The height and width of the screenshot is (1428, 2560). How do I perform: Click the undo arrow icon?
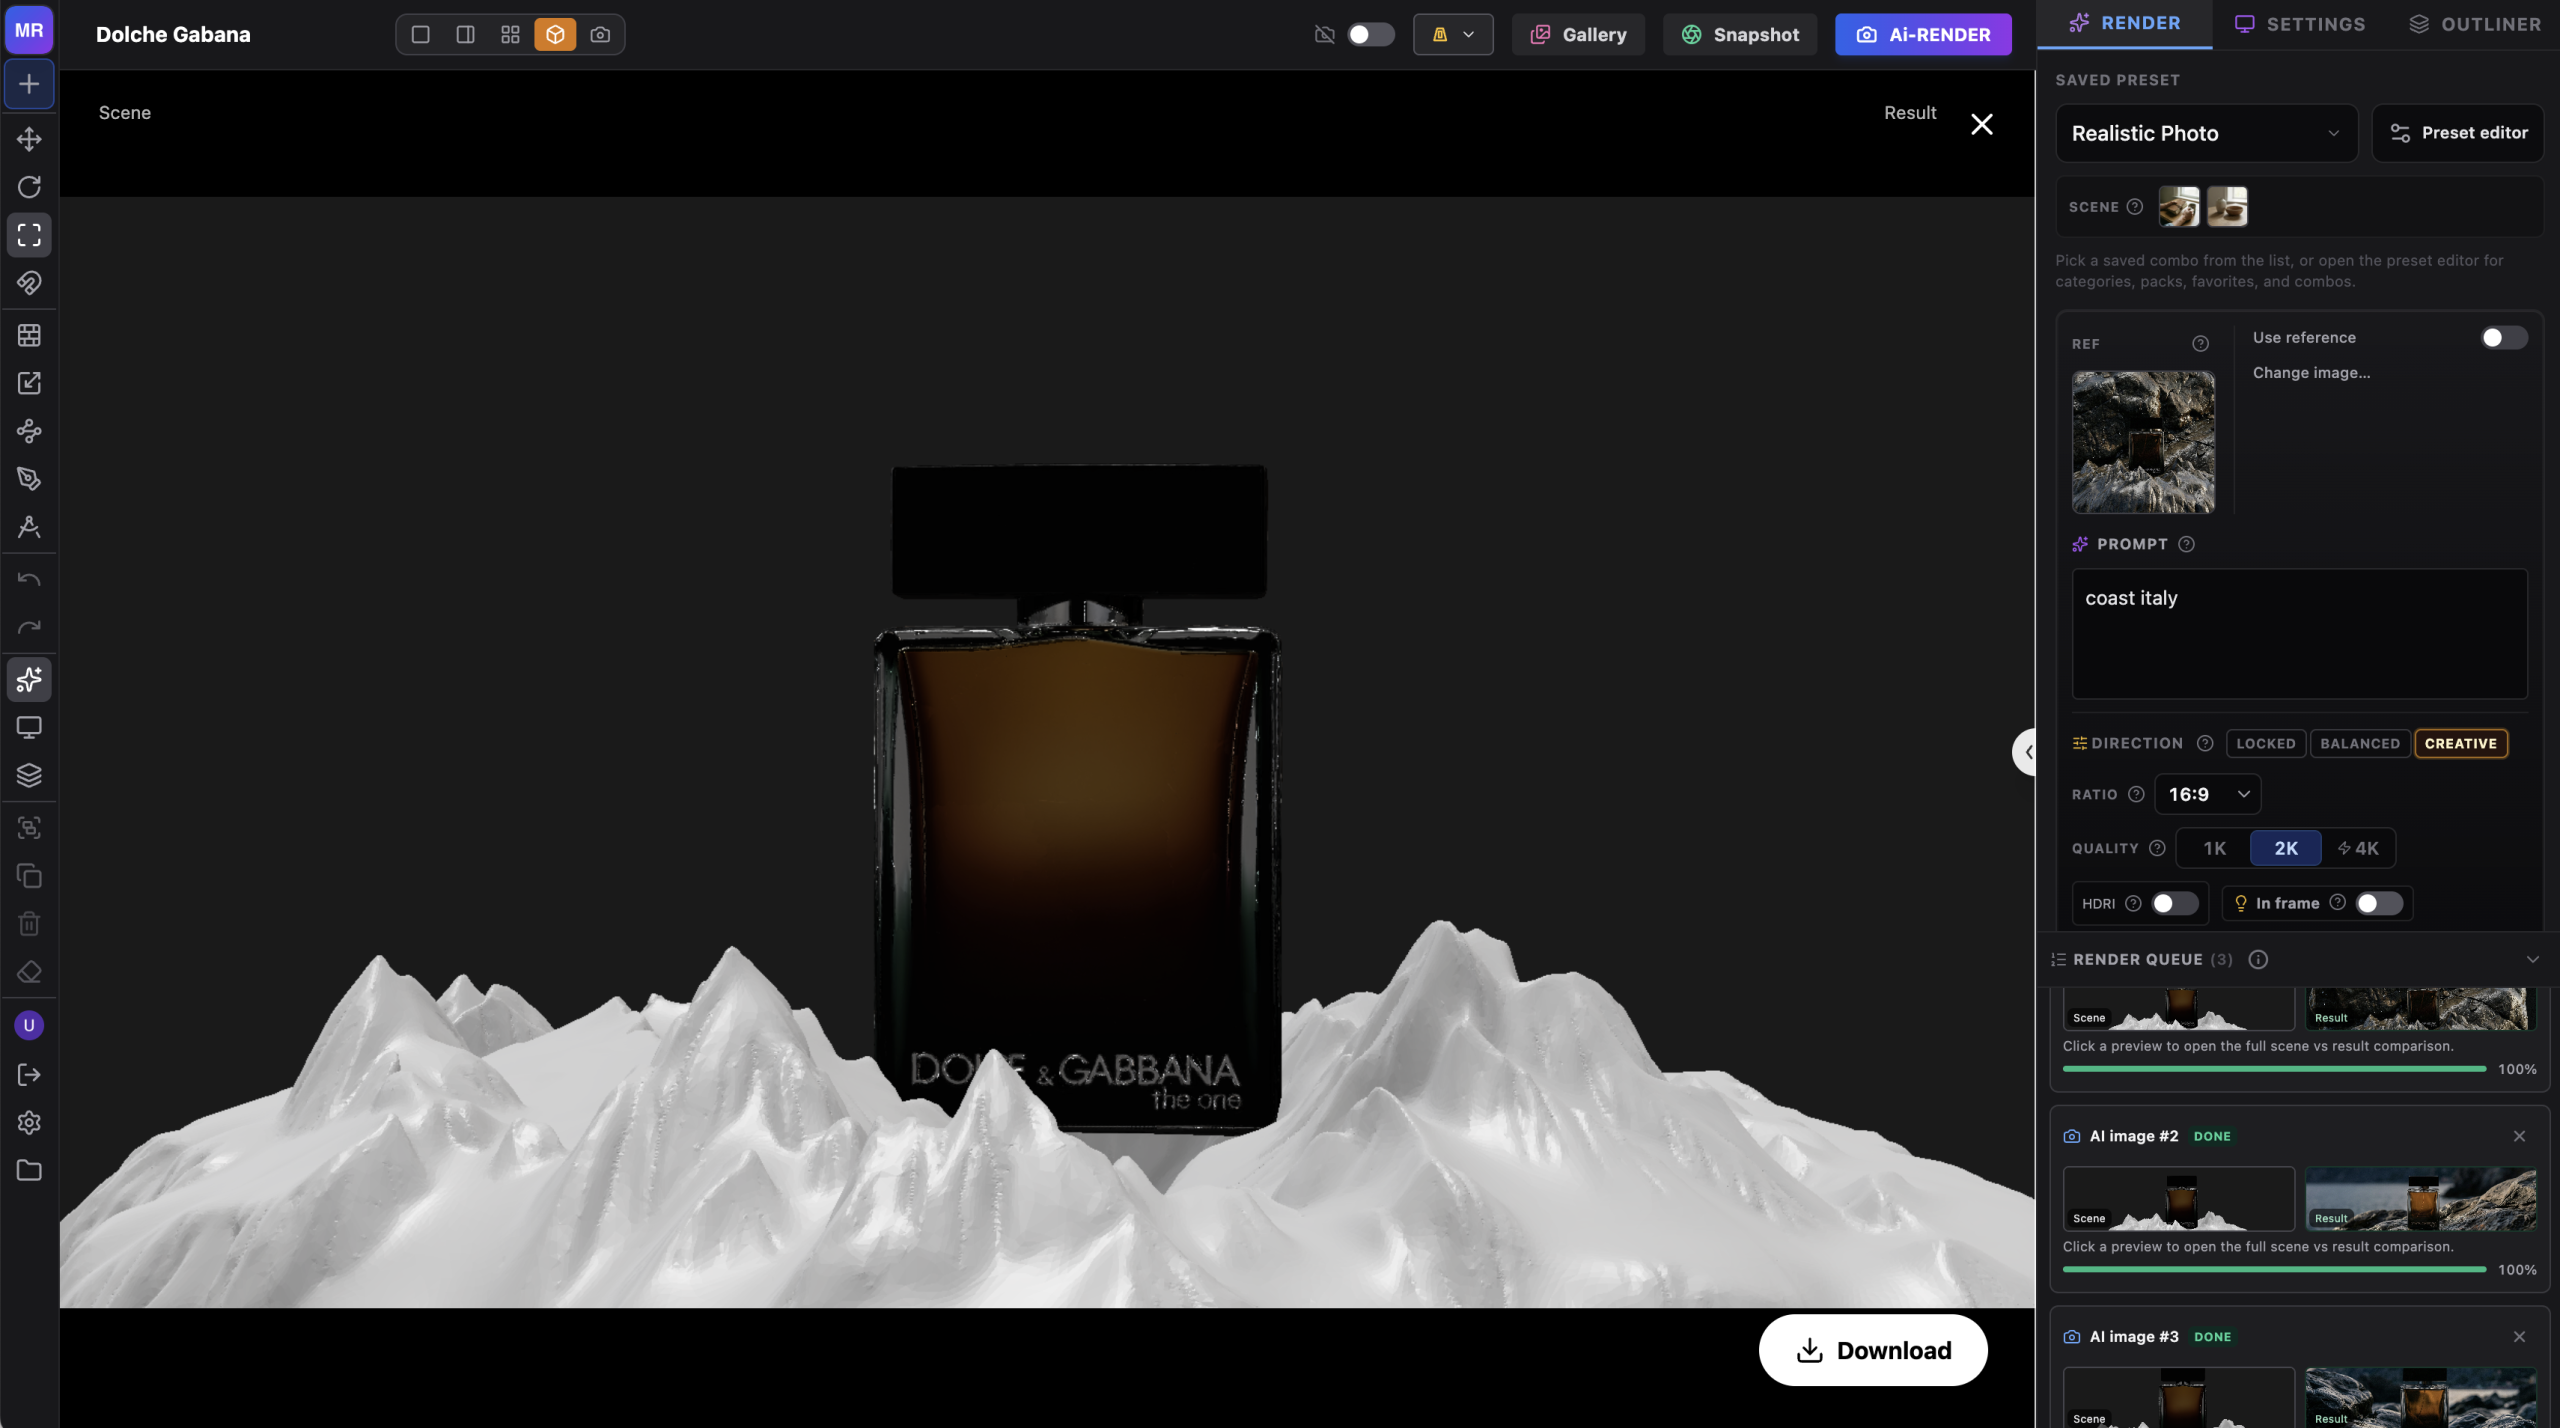pyautogui.click(x=29, y=580)
